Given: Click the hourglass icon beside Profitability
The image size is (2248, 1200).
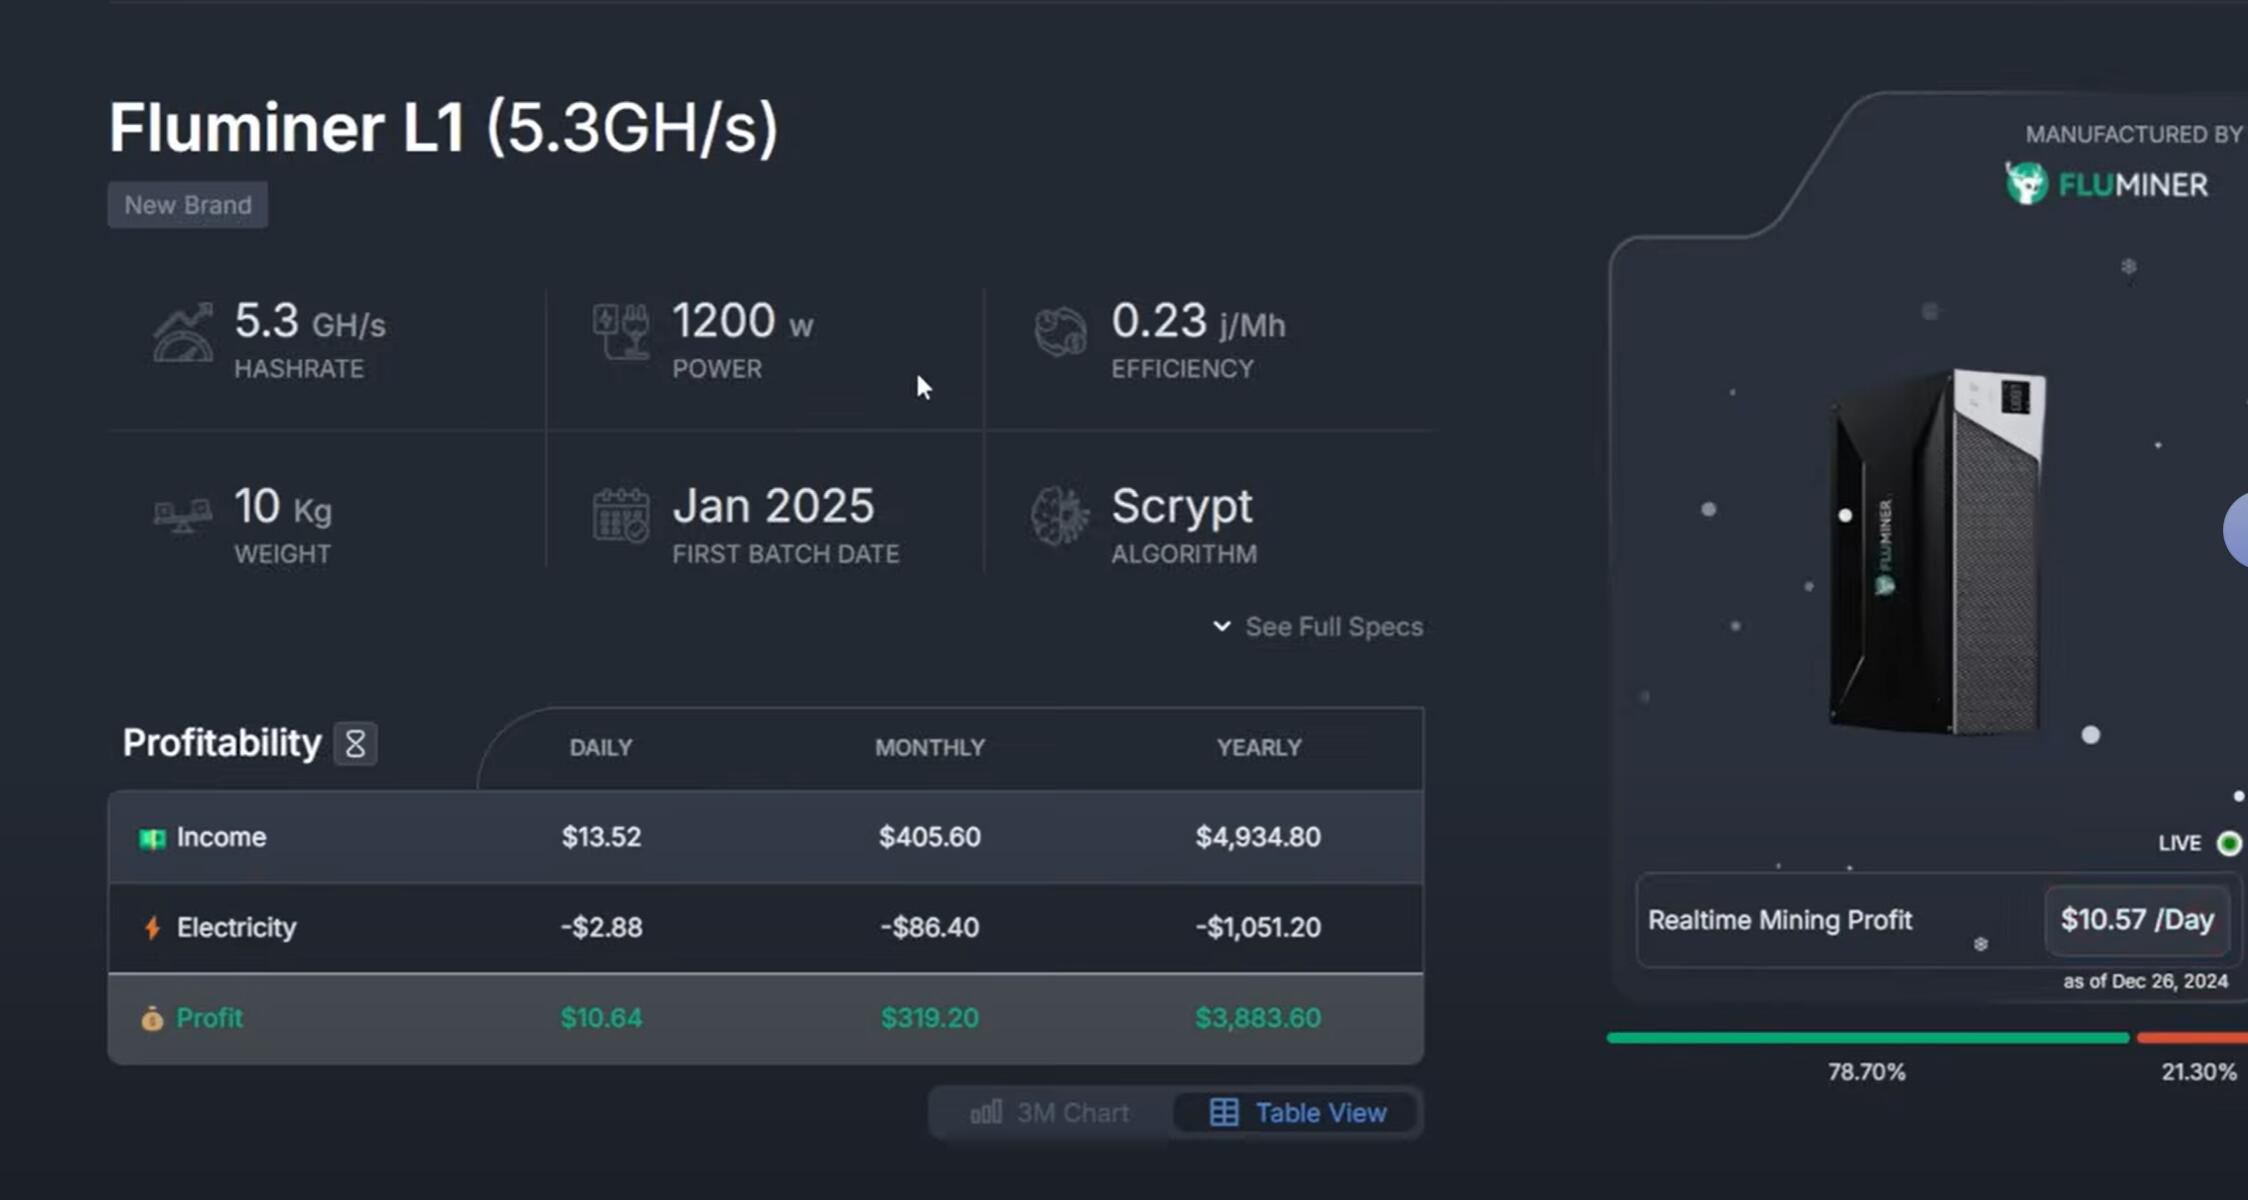Looking at the screenshot, I should point(357,743).
